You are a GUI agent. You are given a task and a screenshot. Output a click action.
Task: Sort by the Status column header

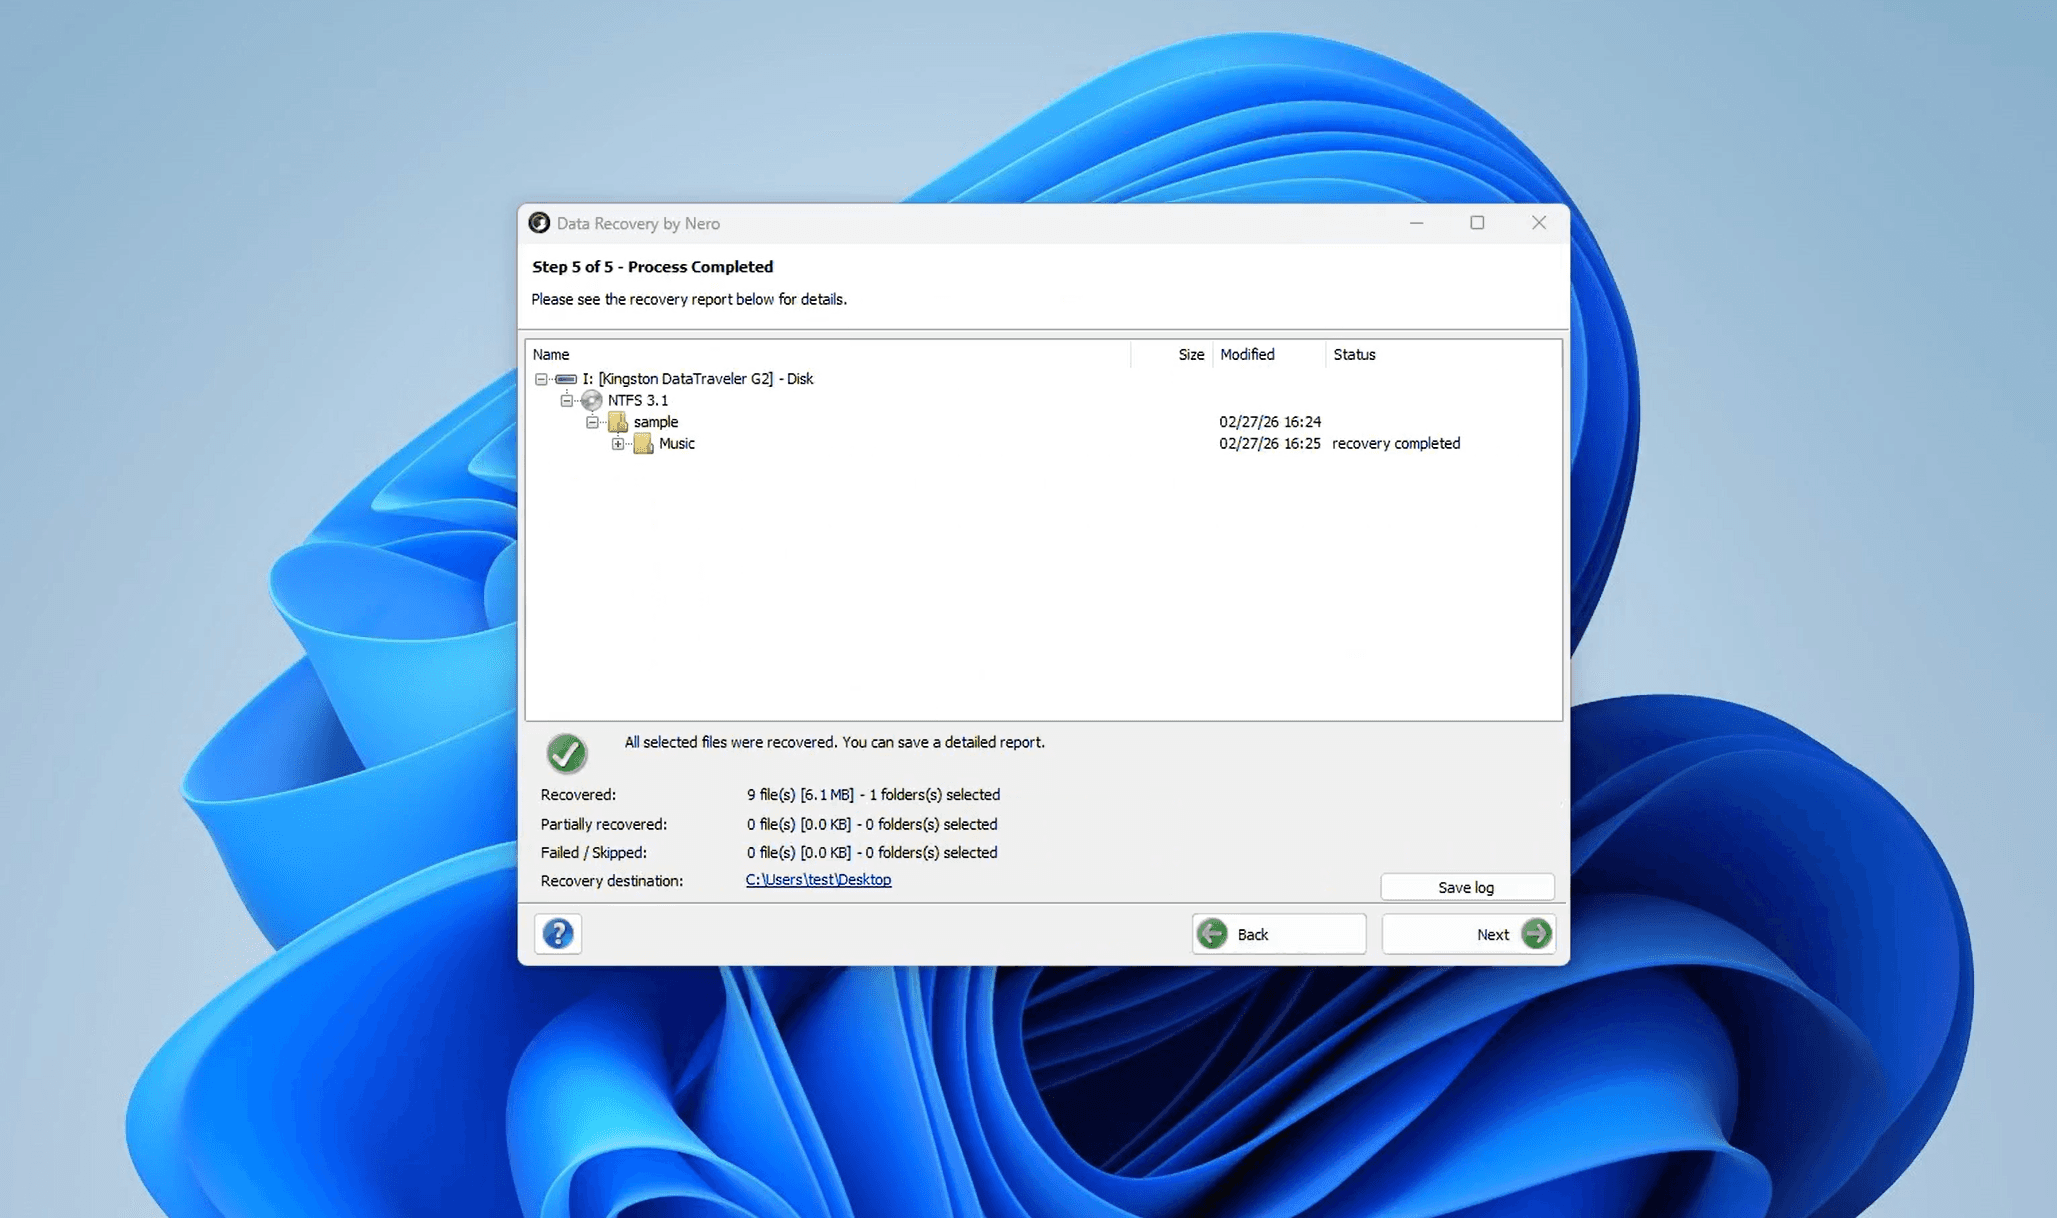click(1354, 354)
